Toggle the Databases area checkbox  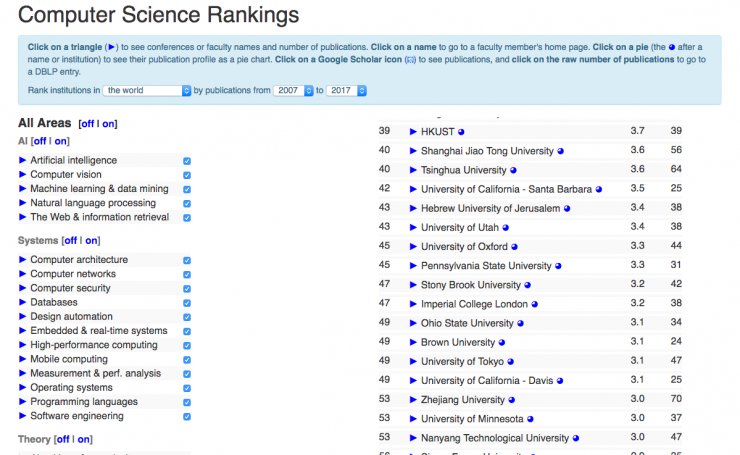(x=187, y=303)
